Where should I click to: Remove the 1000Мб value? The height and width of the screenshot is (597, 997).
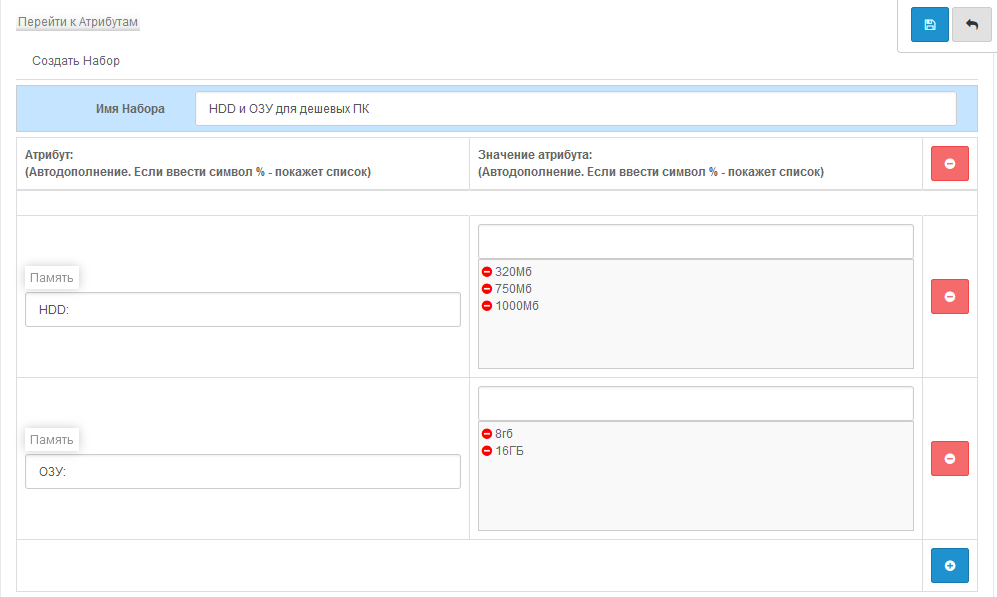[x=487, y=306]
